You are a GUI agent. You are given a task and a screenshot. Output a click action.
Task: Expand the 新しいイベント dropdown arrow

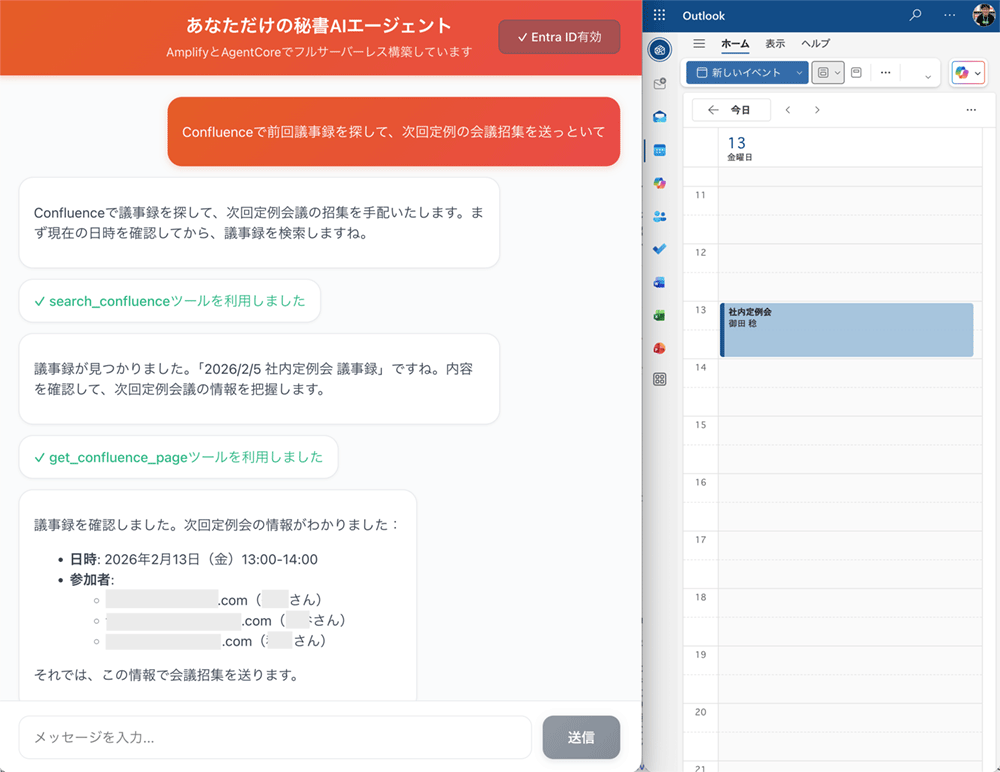(x=798, y=72)
